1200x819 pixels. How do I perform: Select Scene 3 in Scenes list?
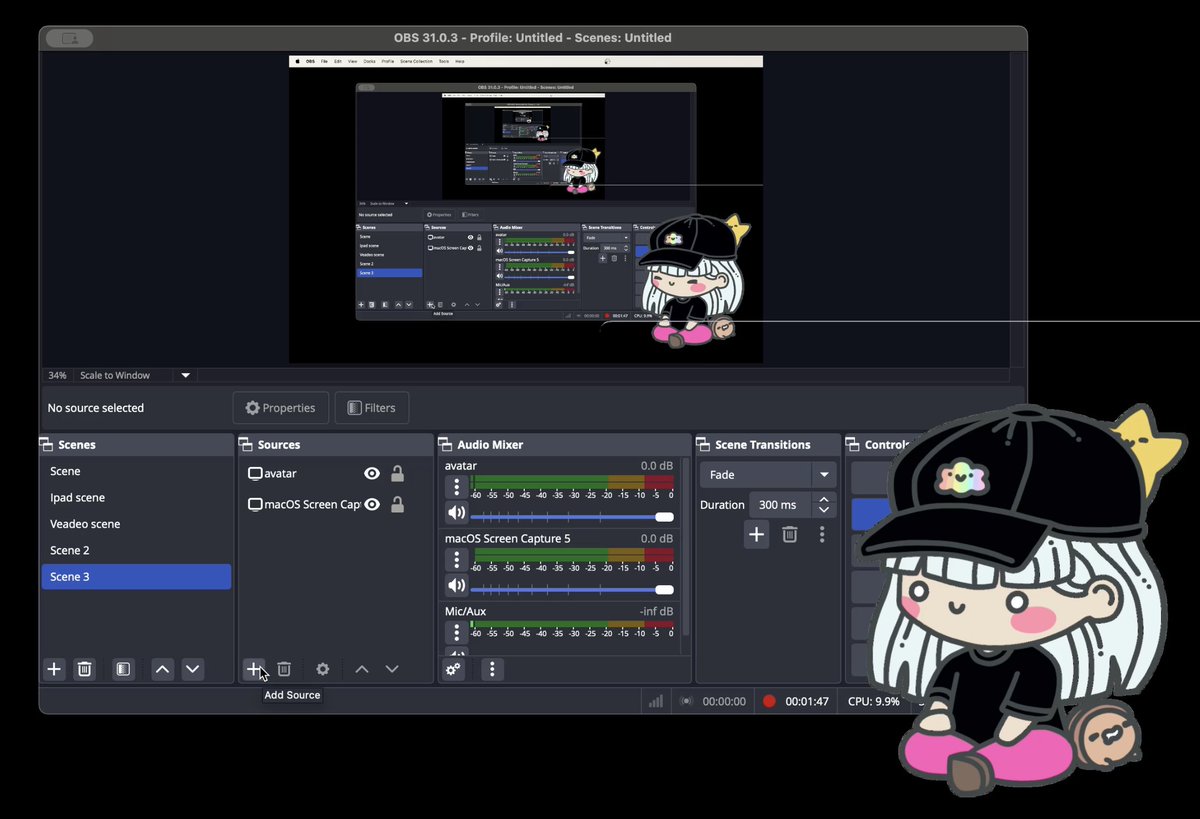pyautogui.click(x=136, y=577)
